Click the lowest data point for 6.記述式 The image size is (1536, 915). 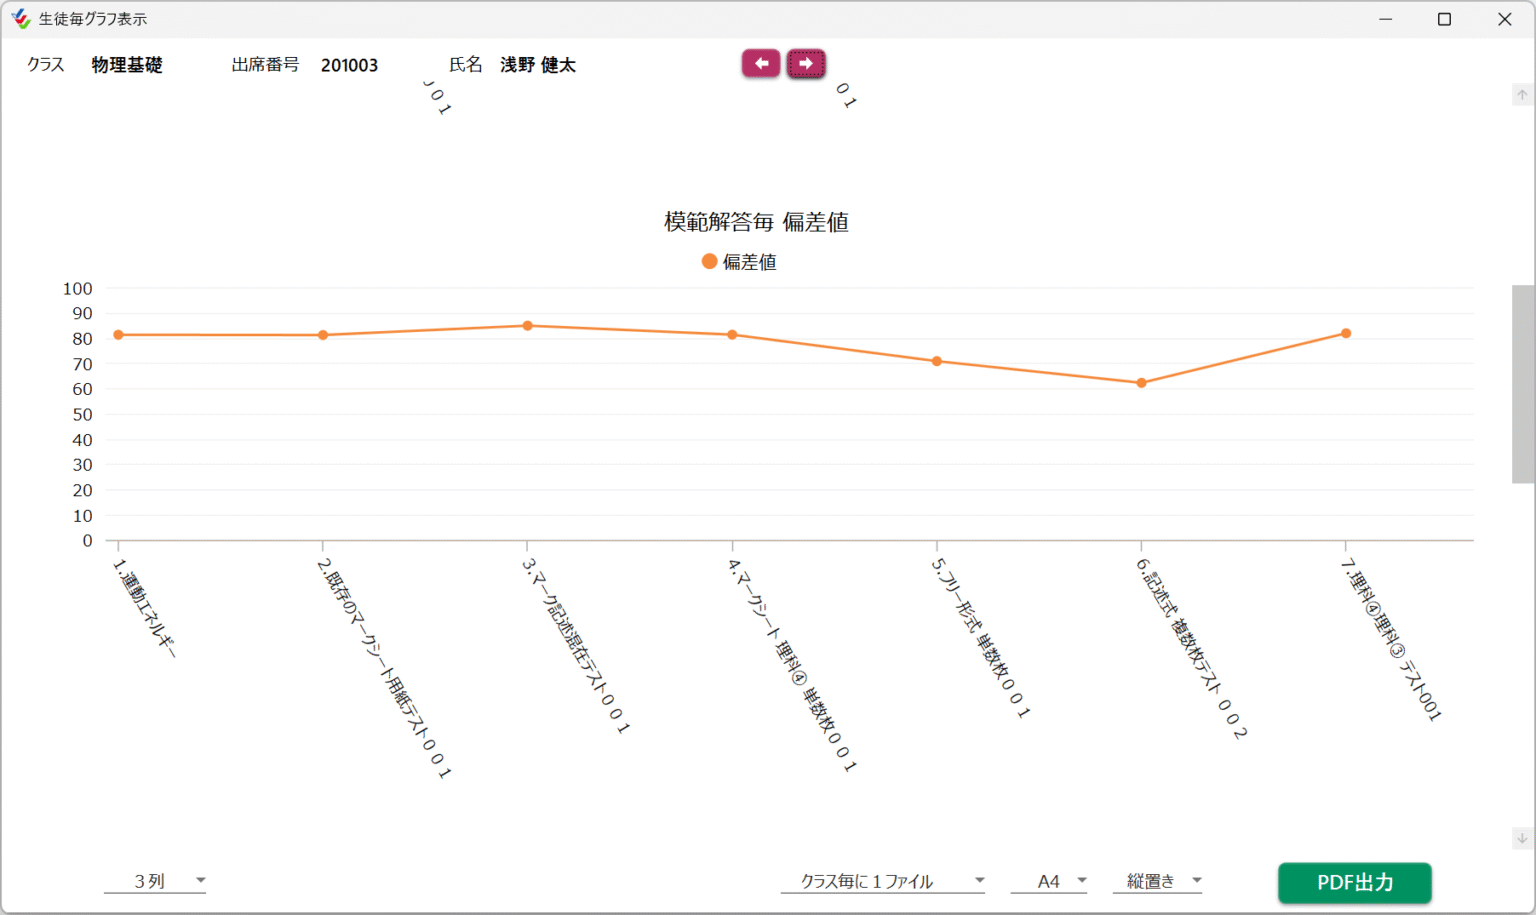1141,383
